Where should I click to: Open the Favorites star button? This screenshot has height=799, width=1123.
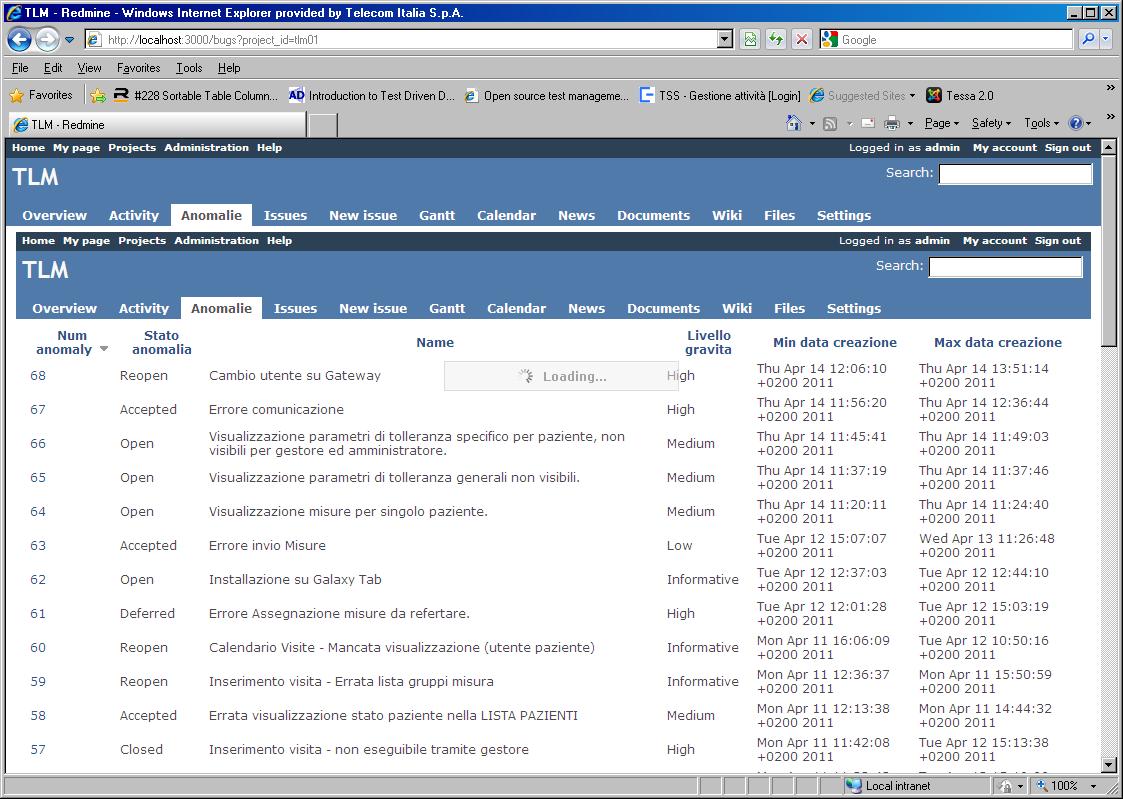tap(41, 96)
